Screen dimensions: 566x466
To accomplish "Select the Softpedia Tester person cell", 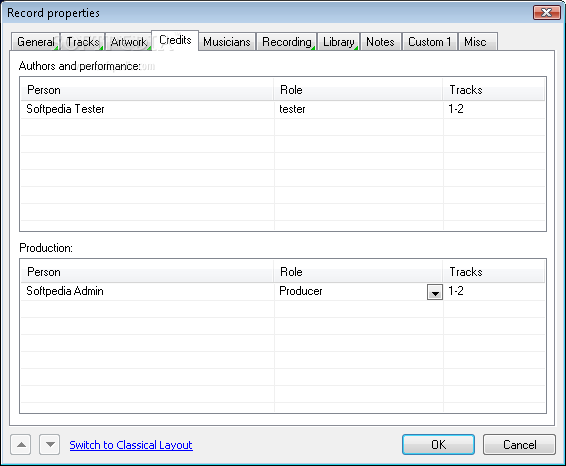I will pos(147,109).
